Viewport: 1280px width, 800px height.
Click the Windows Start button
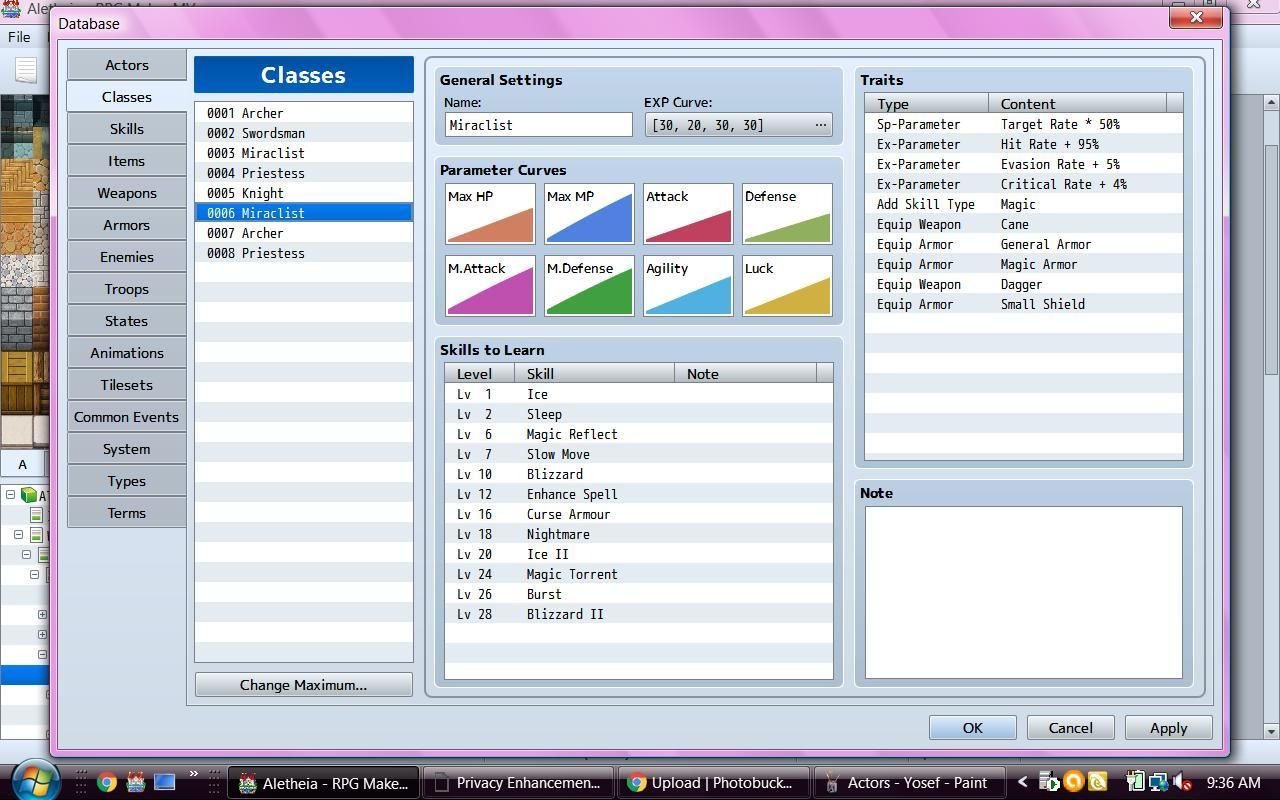[x=35, y=781]
